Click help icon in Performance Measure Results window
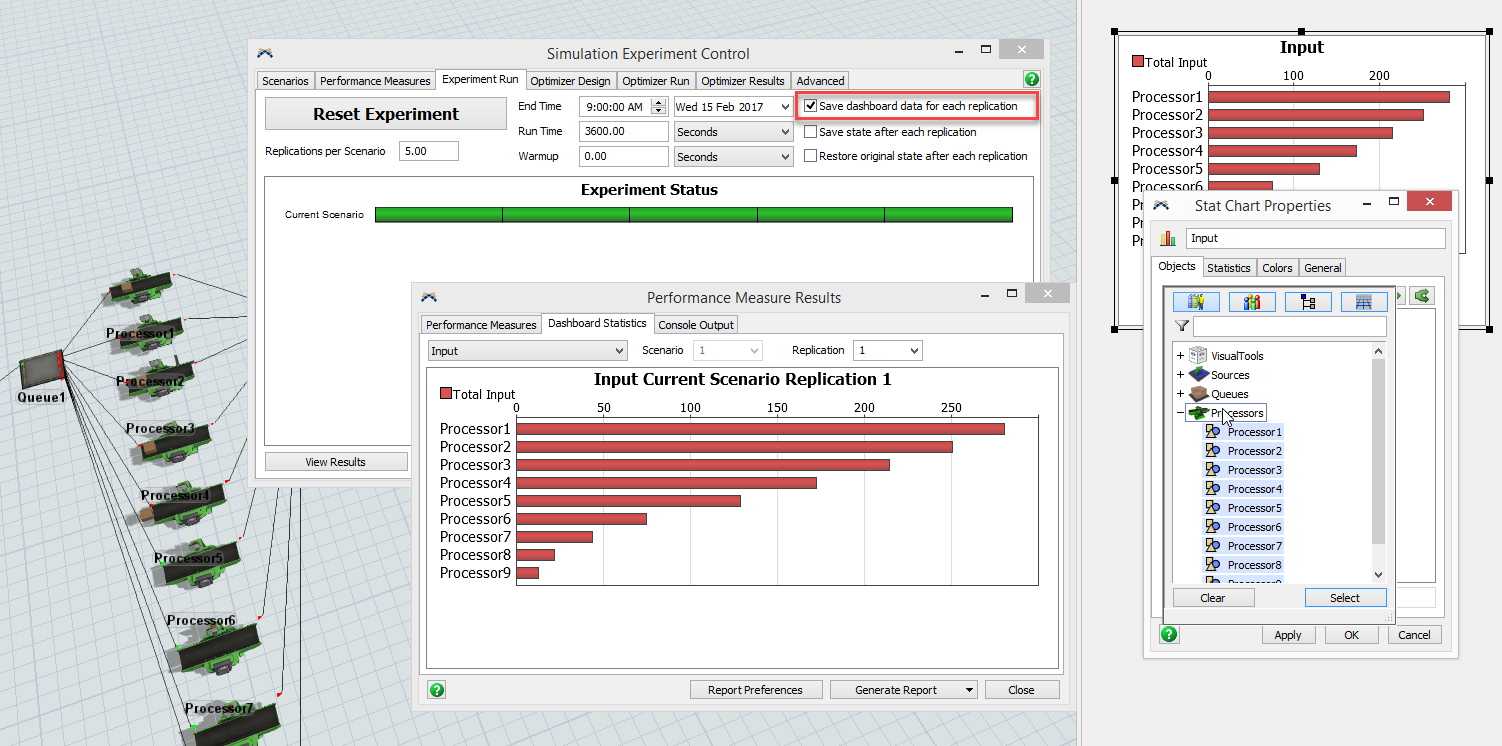Screen dimensions: 1502x746 436,689
